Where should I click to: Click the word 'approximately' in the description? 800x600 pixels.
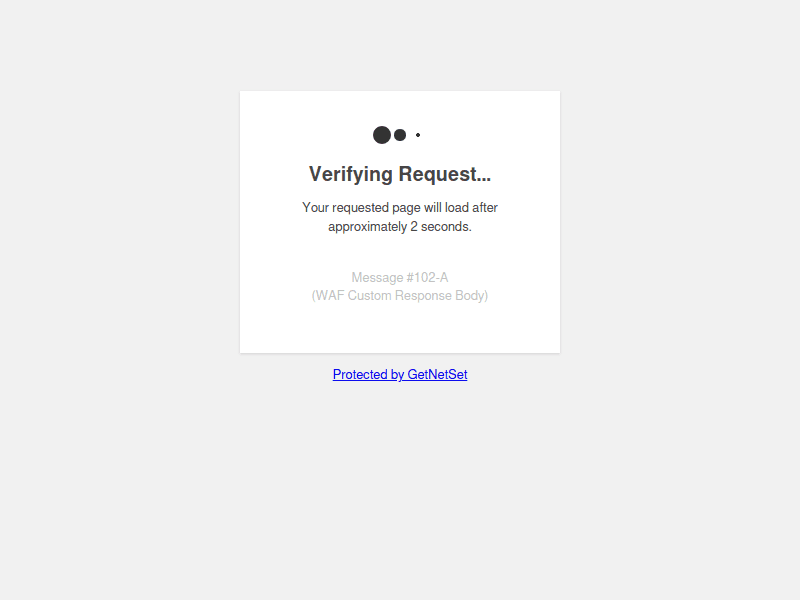pyautogui.click(x=367, y=227)
